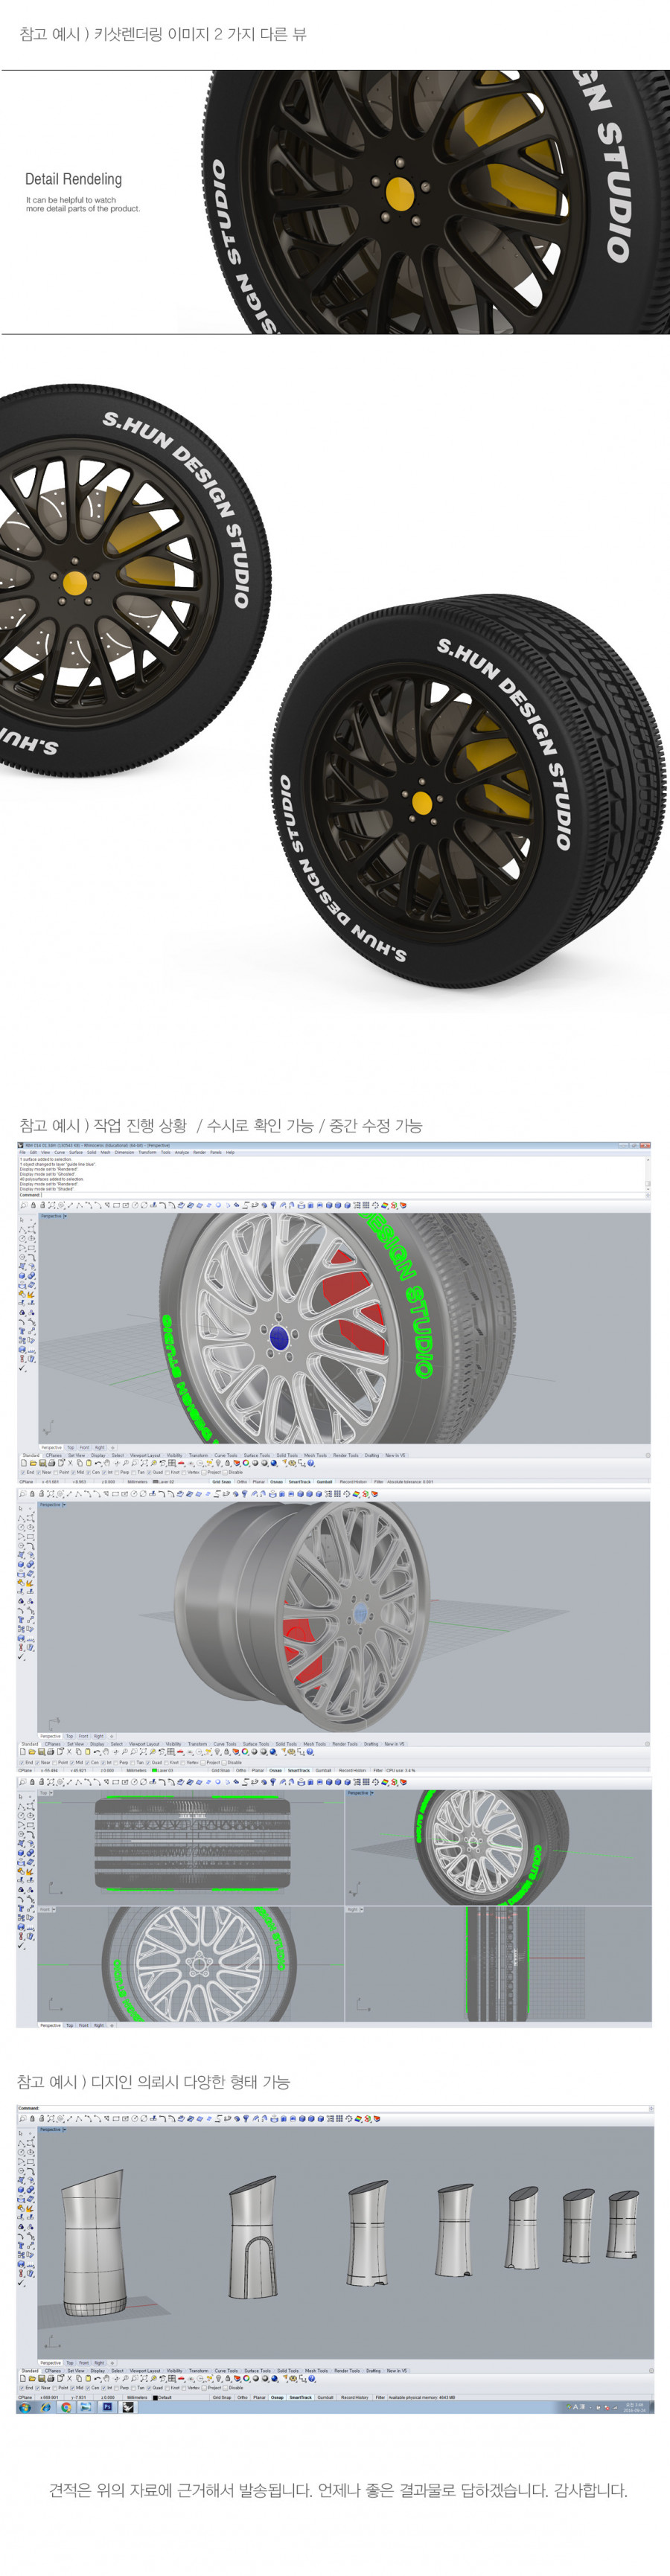
Task: Open Google Chrome from the taskbar
Action: [66, 2408]
